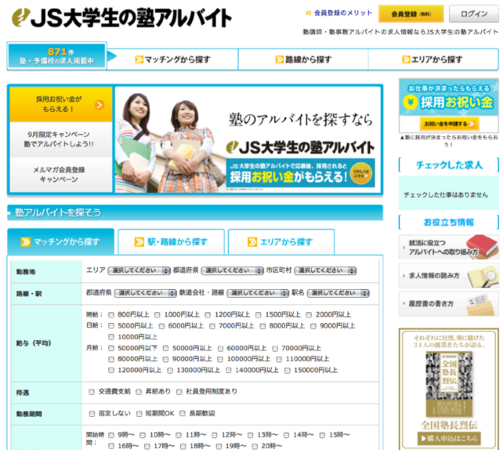Click the red book icon in お役立ち情報
Screen dimensions: 503x450
point(482,246)
